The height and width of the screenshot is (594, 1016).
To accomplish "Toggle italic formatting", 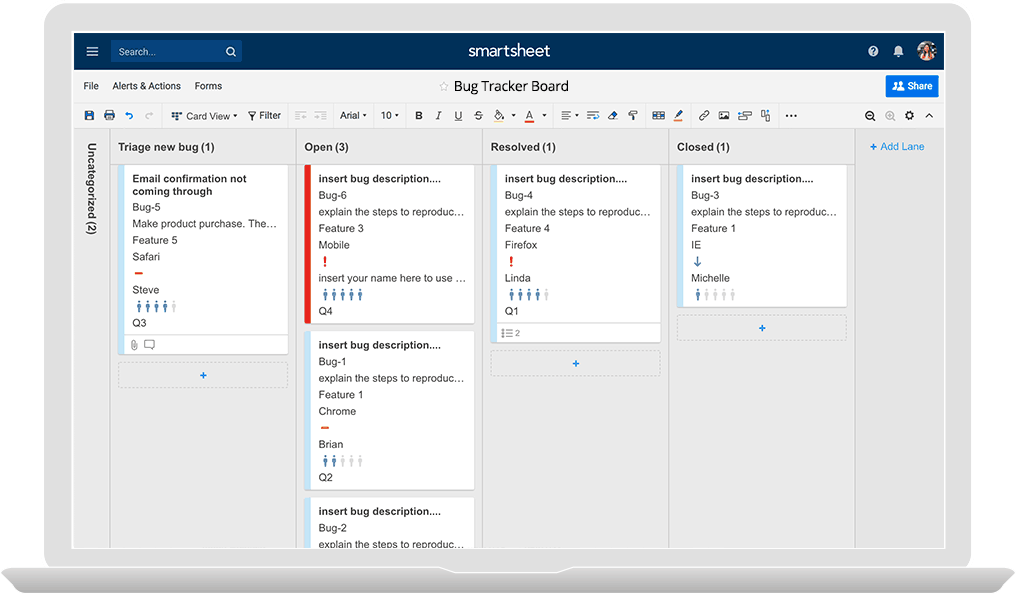I will (x=438, y=116).
